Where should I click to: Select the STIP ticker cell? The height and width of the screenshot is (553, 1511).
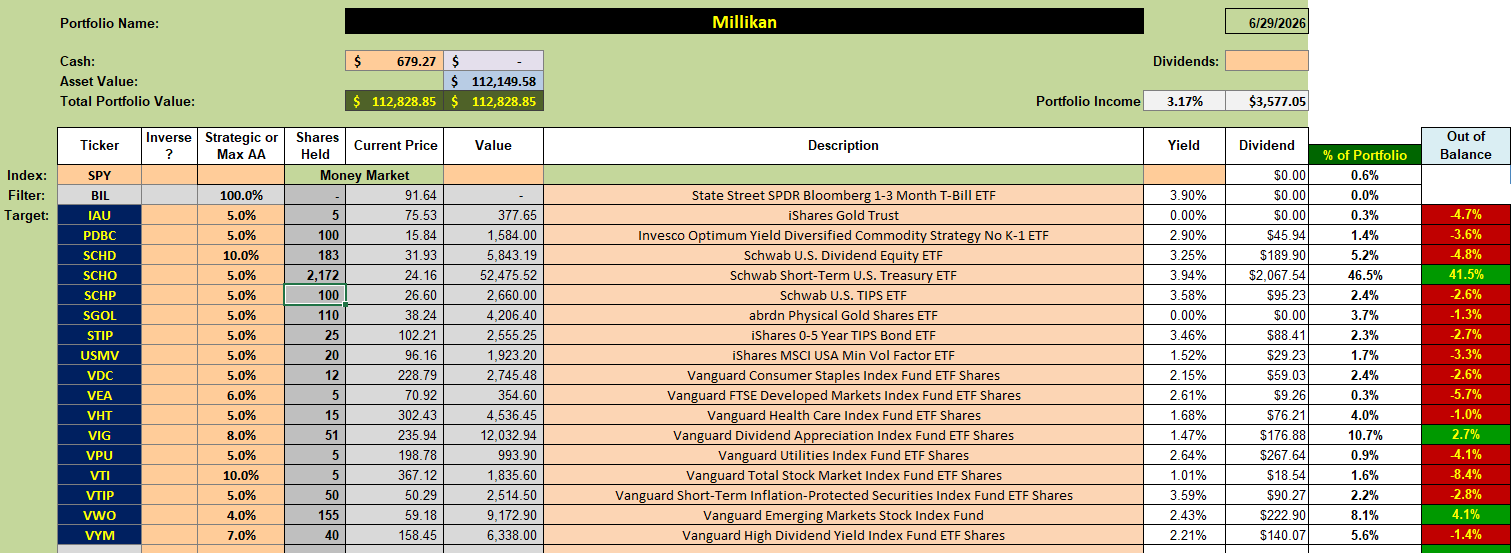[x=99, y=335]
